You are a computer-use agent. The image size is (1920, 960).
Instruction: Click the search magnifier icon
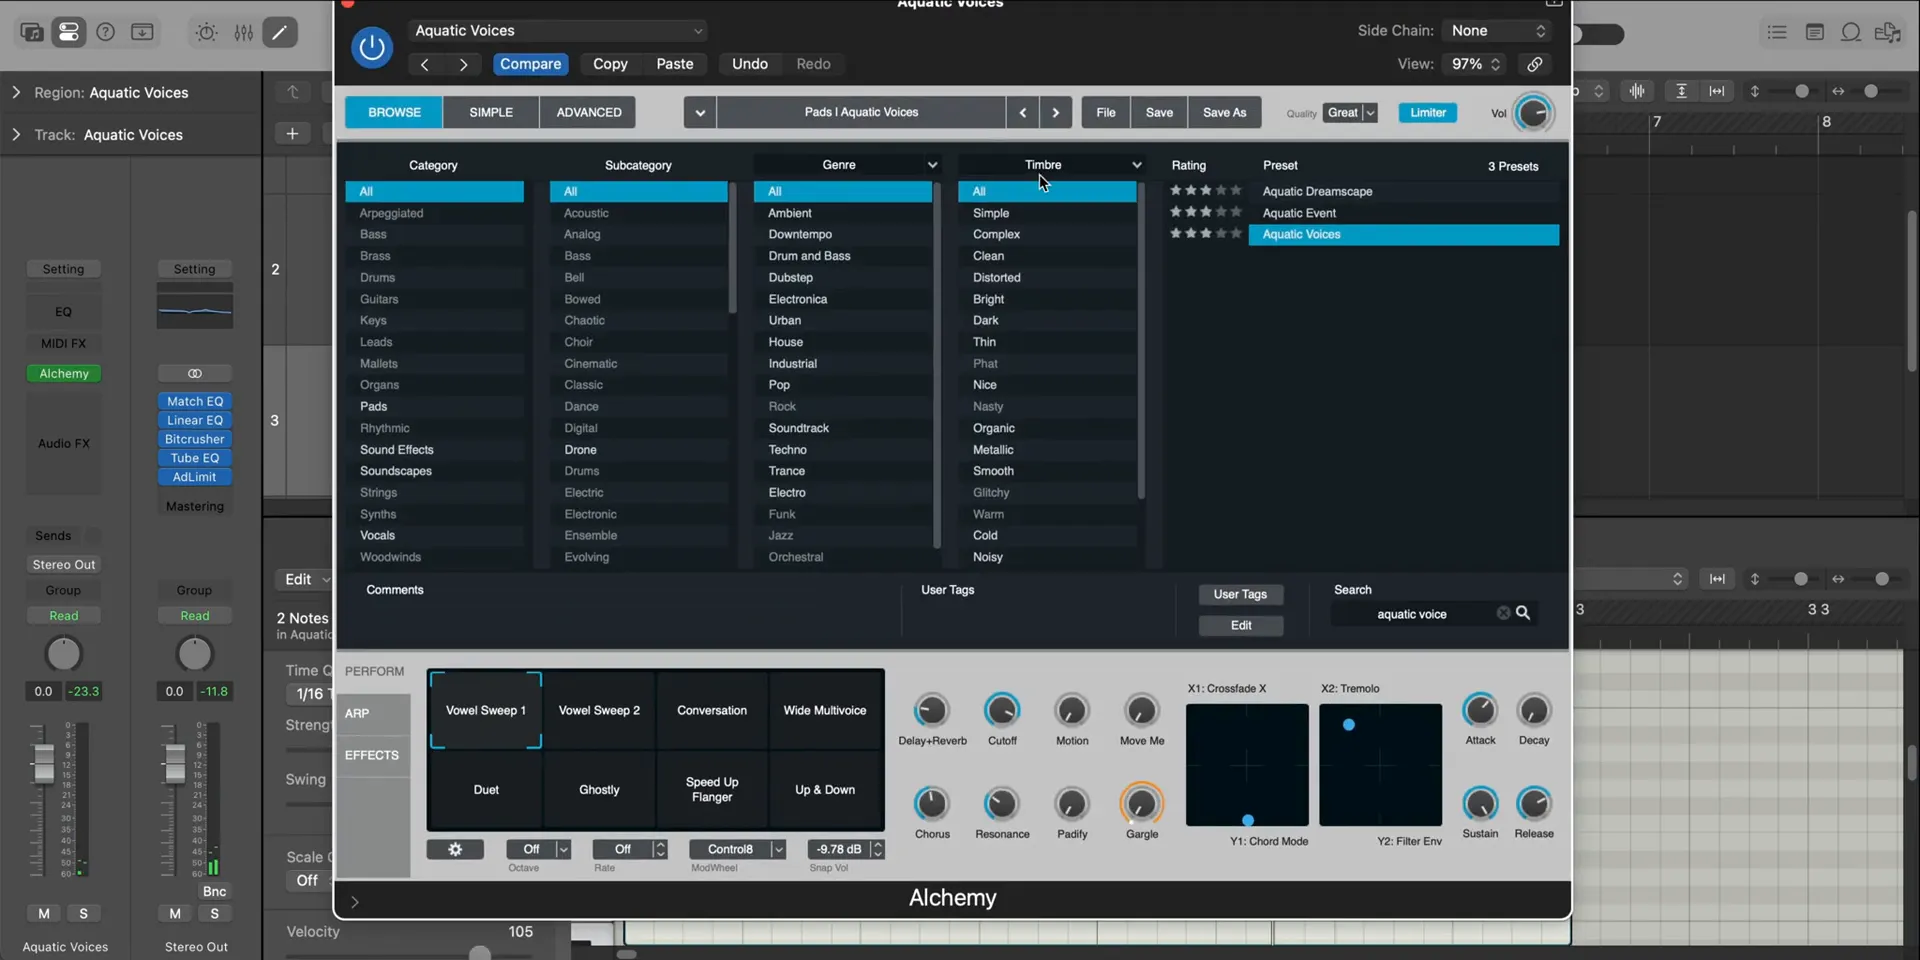1523,613
